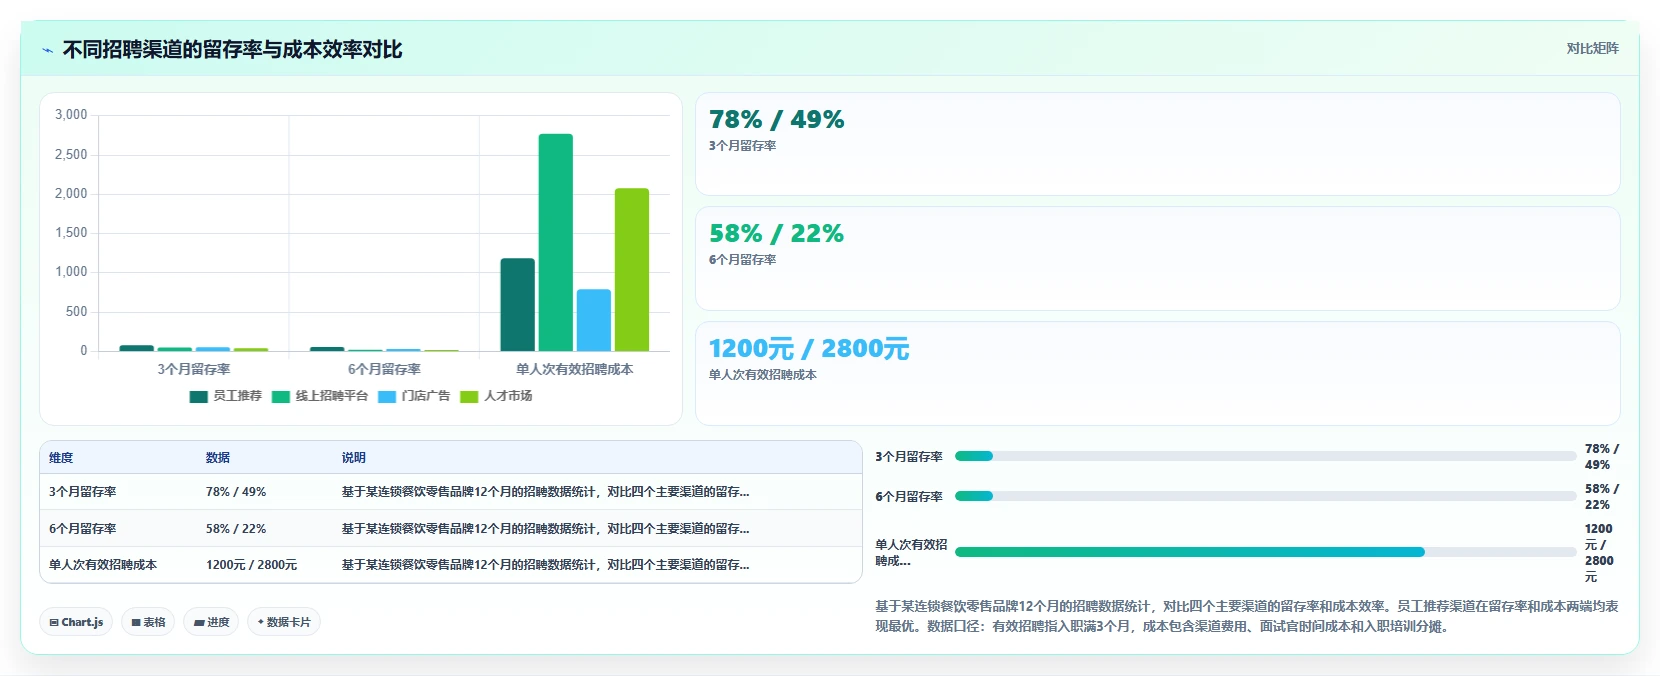Toggle the 人才市场 legend series

click(x=496, y=396)
